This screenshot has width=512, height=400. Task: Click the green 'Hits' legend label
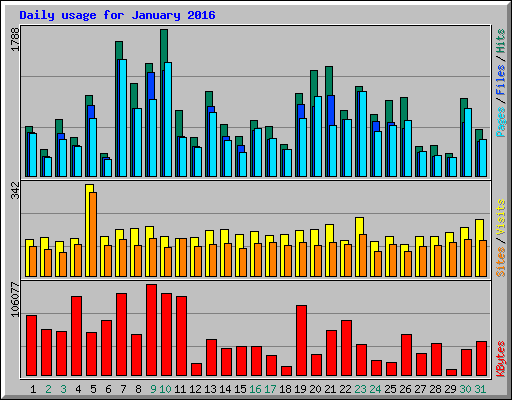[x=501, y=41]
